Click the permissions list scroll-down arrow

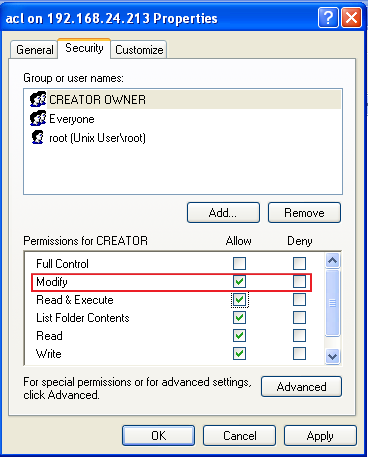point(332,356)
